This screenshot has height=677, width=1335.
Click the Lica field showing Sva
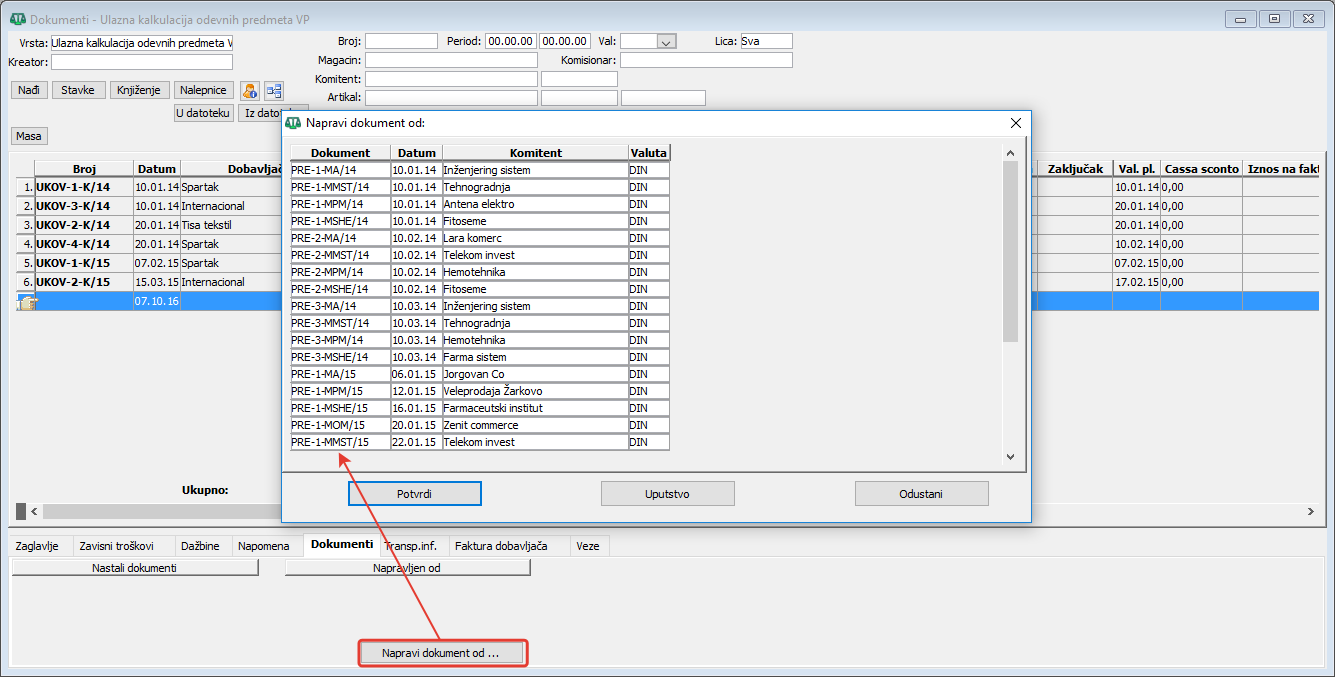click(766, 41)
